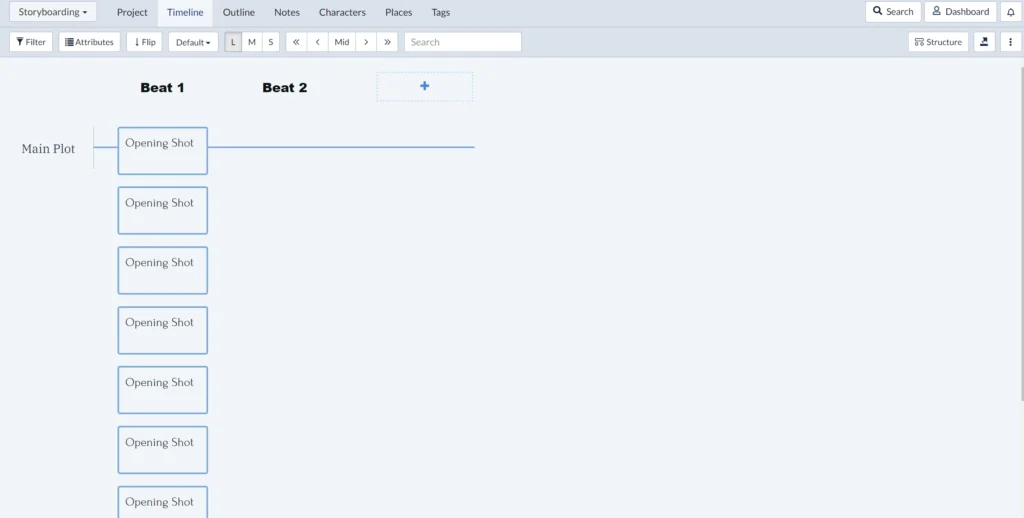The image size is (1024, 518).
Task: Open notifications bell
Action: pyautogui.click(x=1010, y=12)
